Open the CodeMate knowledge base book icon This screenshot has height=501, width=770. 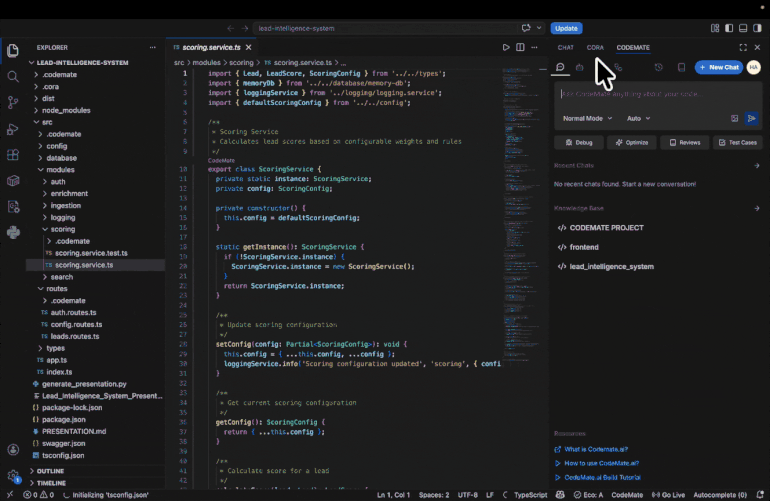click(x=681, y=67)
